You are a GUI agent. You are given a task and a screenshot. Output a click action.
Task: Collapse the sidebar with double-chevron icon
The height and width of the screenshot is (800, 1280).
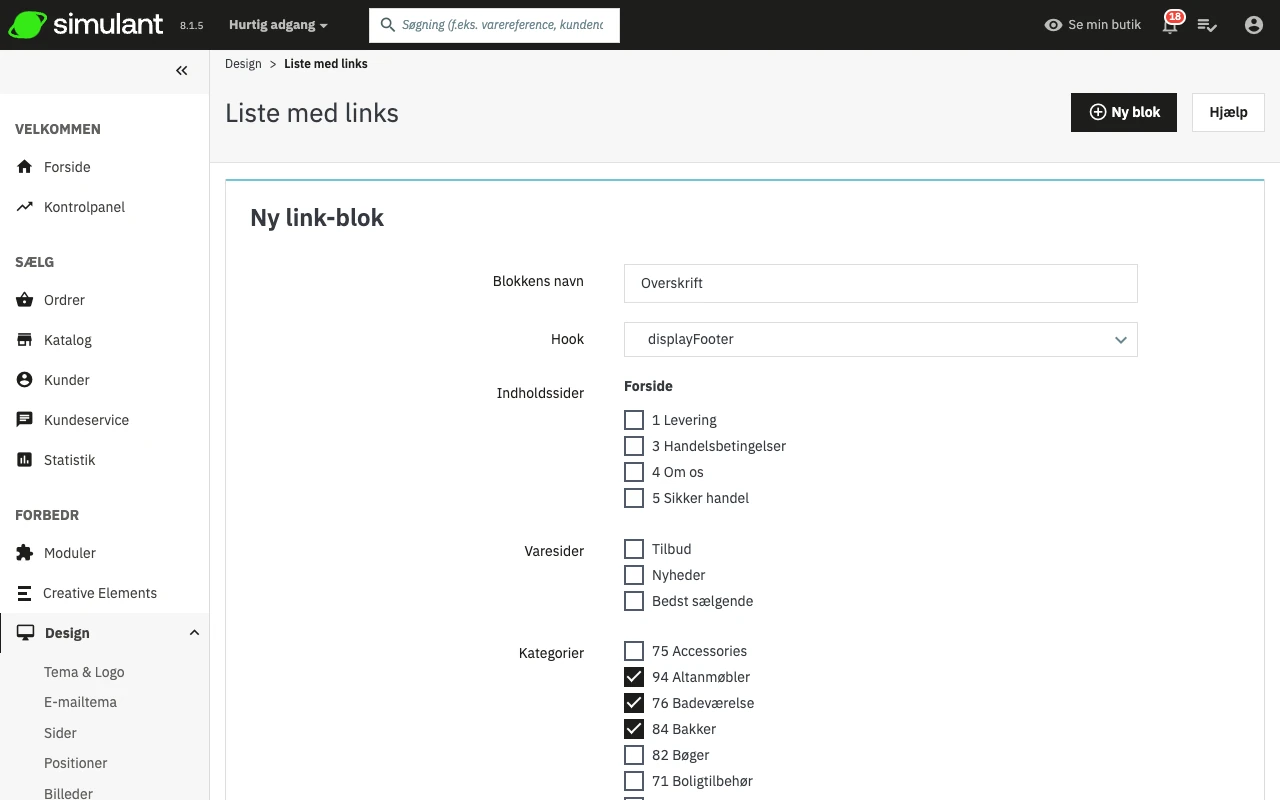click(181, 70)
